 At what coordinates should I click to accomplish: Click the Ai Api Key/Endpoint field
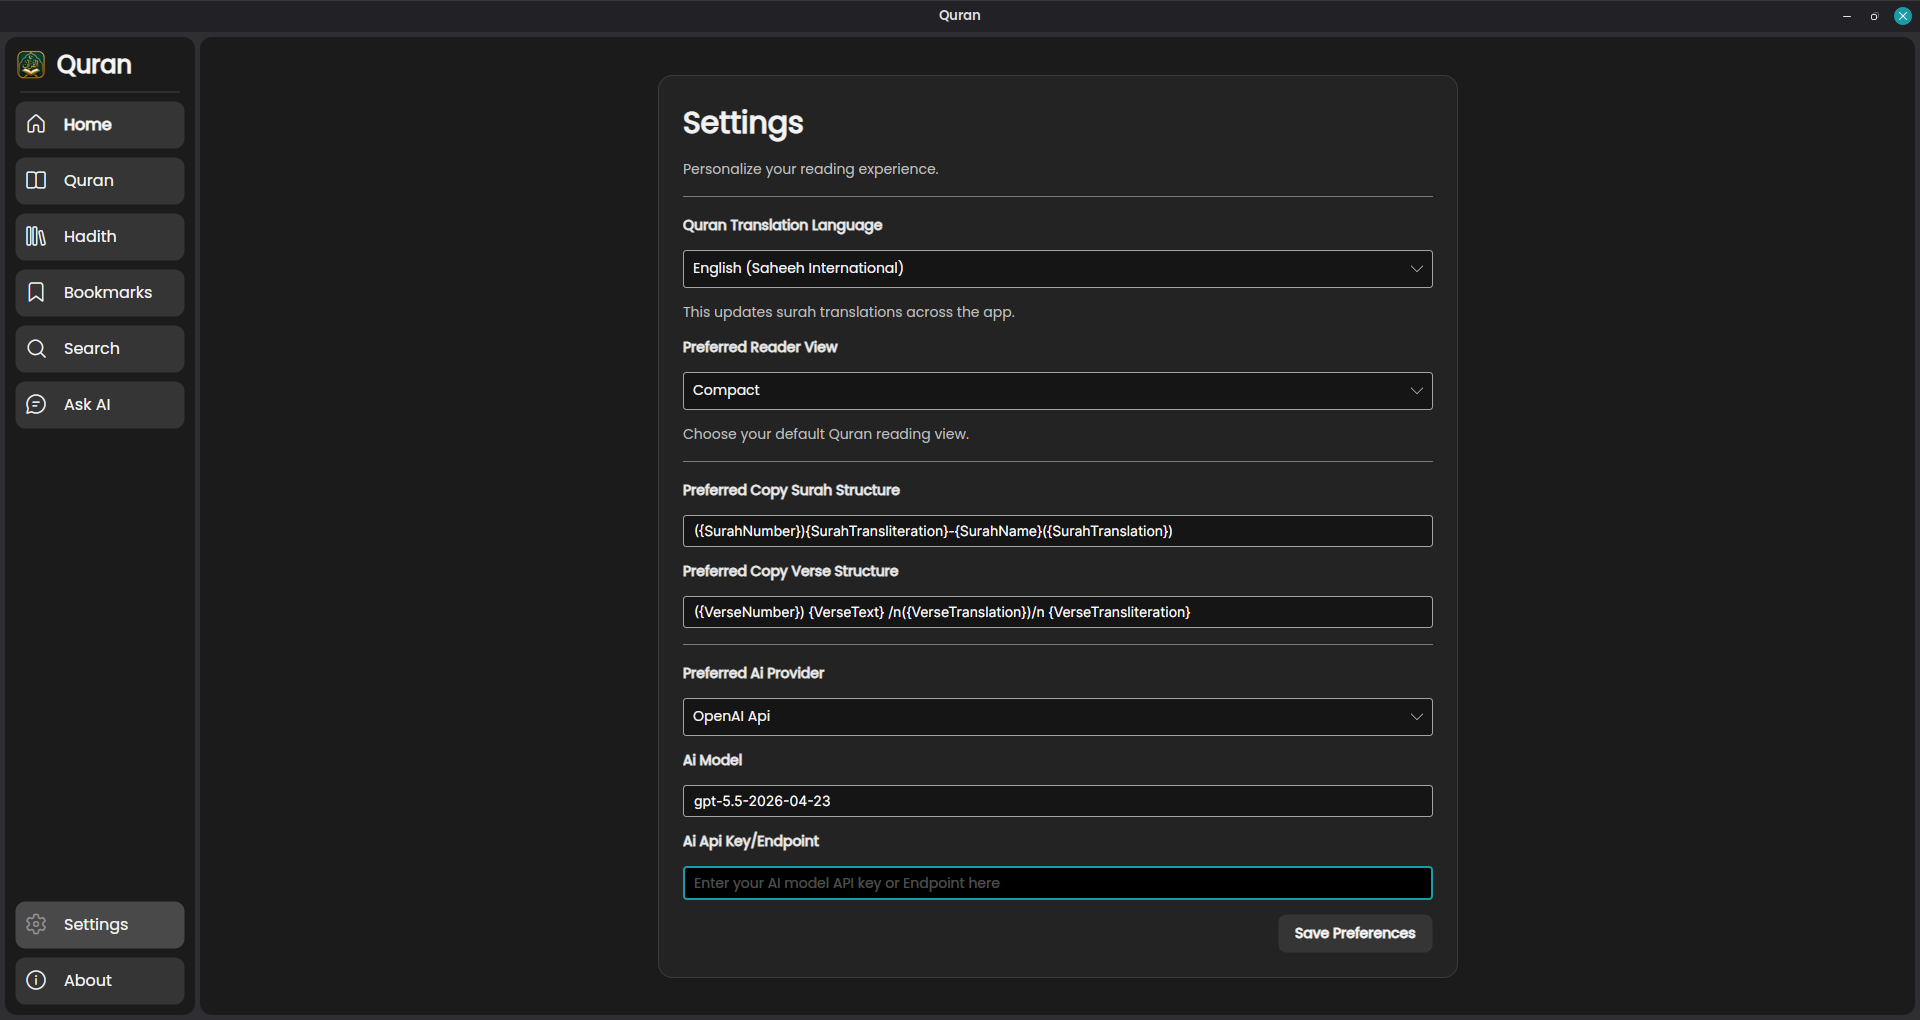pyautogui.click(x=1057, y=883)
